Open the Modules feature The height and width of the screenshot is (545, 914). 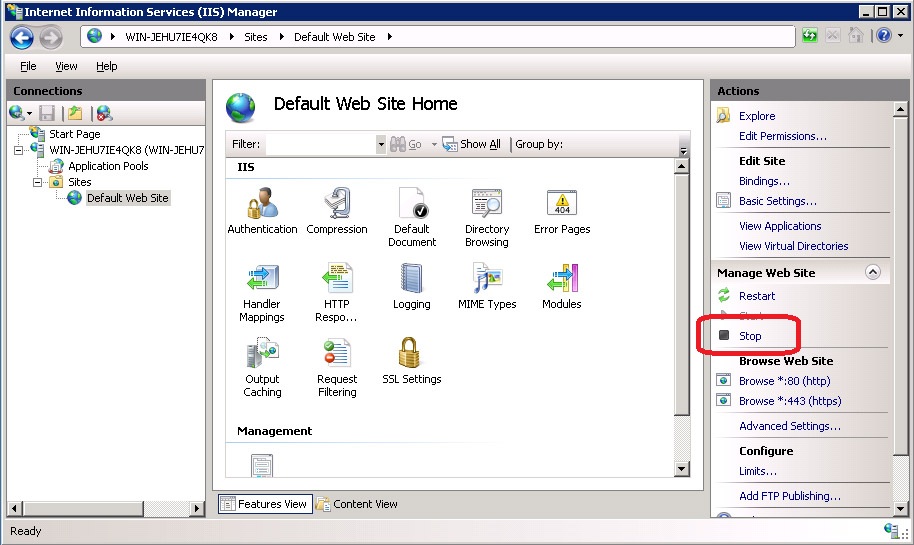pyautogui.click(x=562, y=277)
